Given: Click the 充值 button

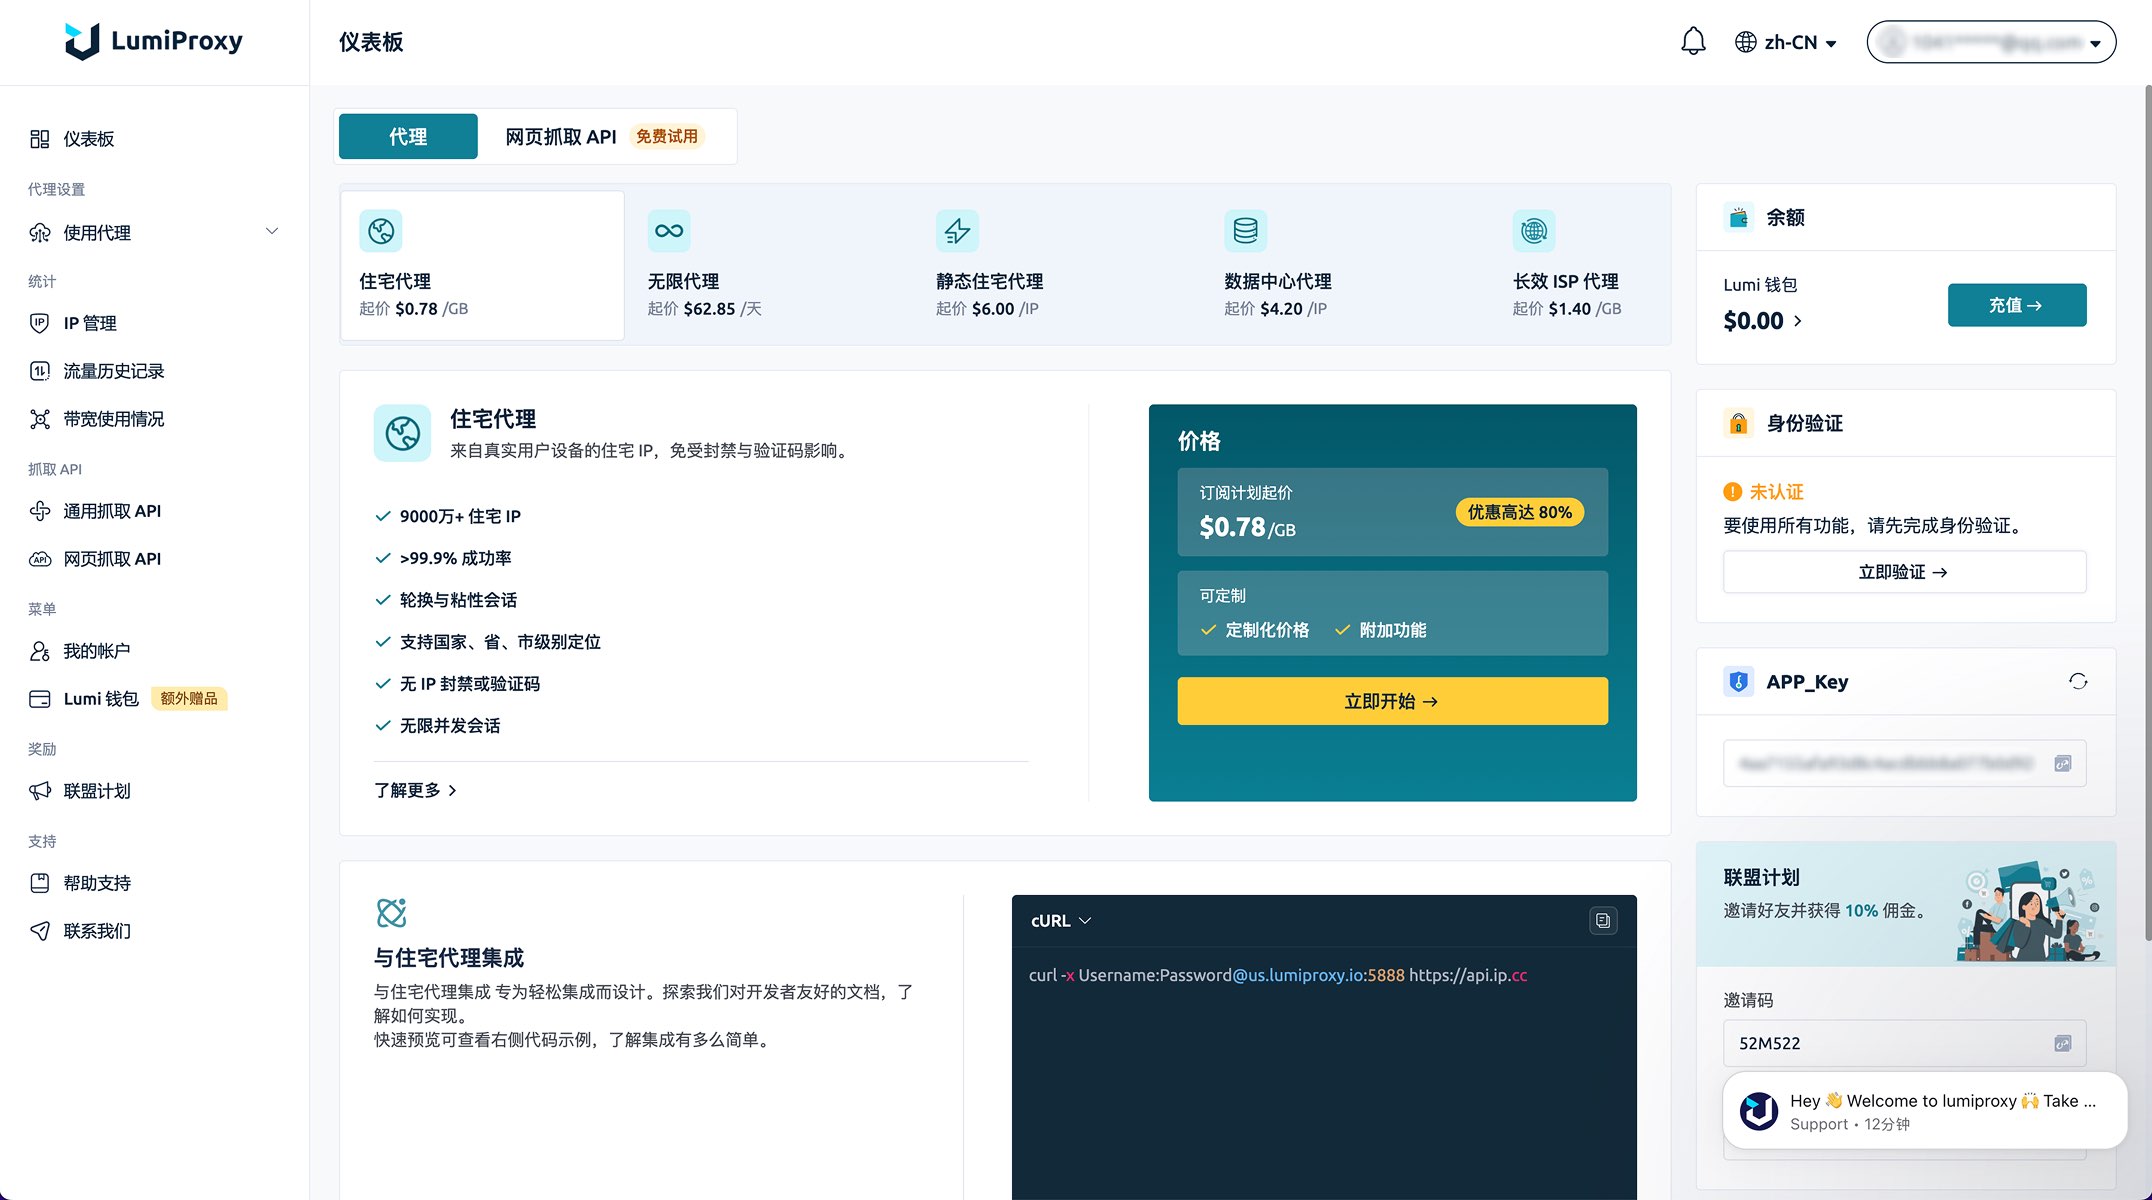Looking at the screenshot, I should (2016, 305).
